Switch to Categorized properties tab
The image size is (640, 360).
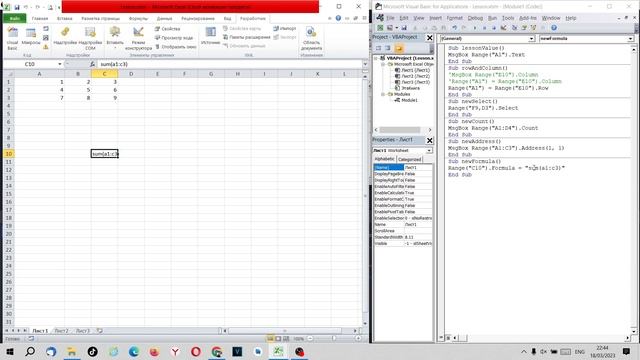click(409, 160)
